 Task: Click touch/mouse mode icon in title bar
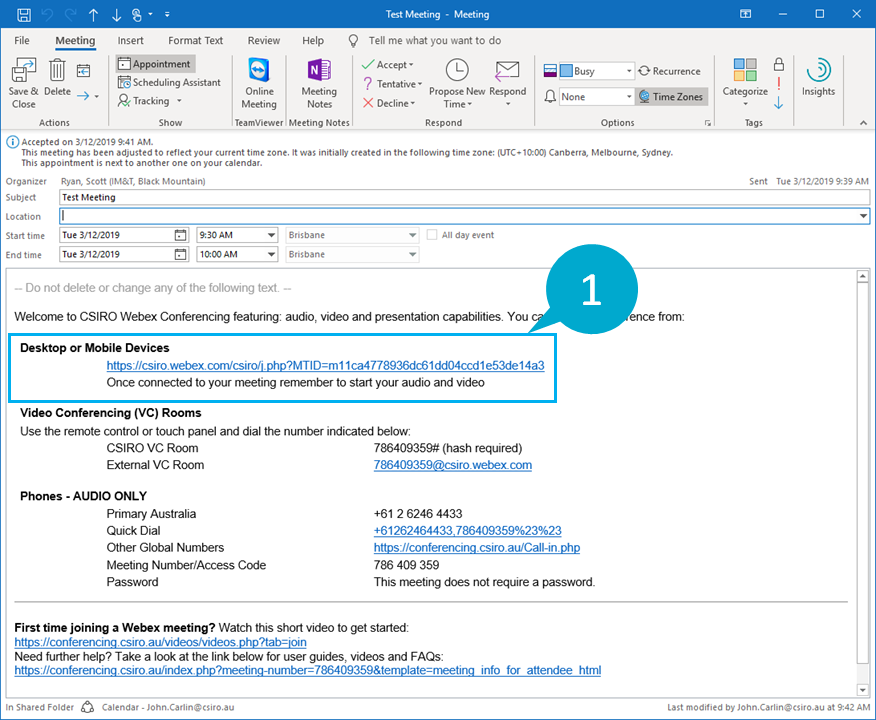[x=137, y=15]
